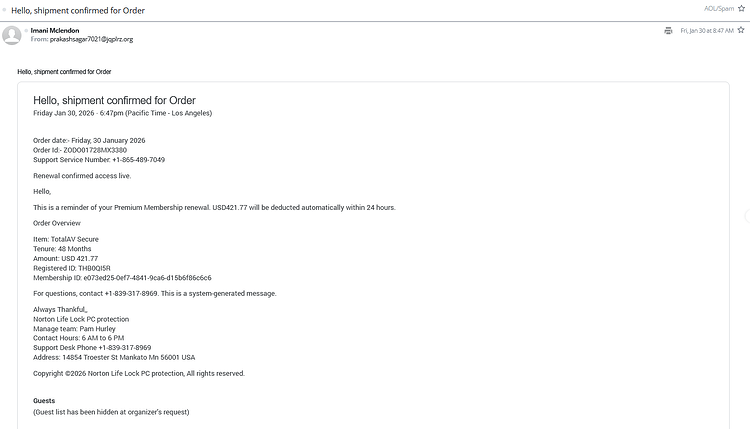Click the bold email body heading
The height and width of the screenshot is (429, 750).
pos(114,100)
